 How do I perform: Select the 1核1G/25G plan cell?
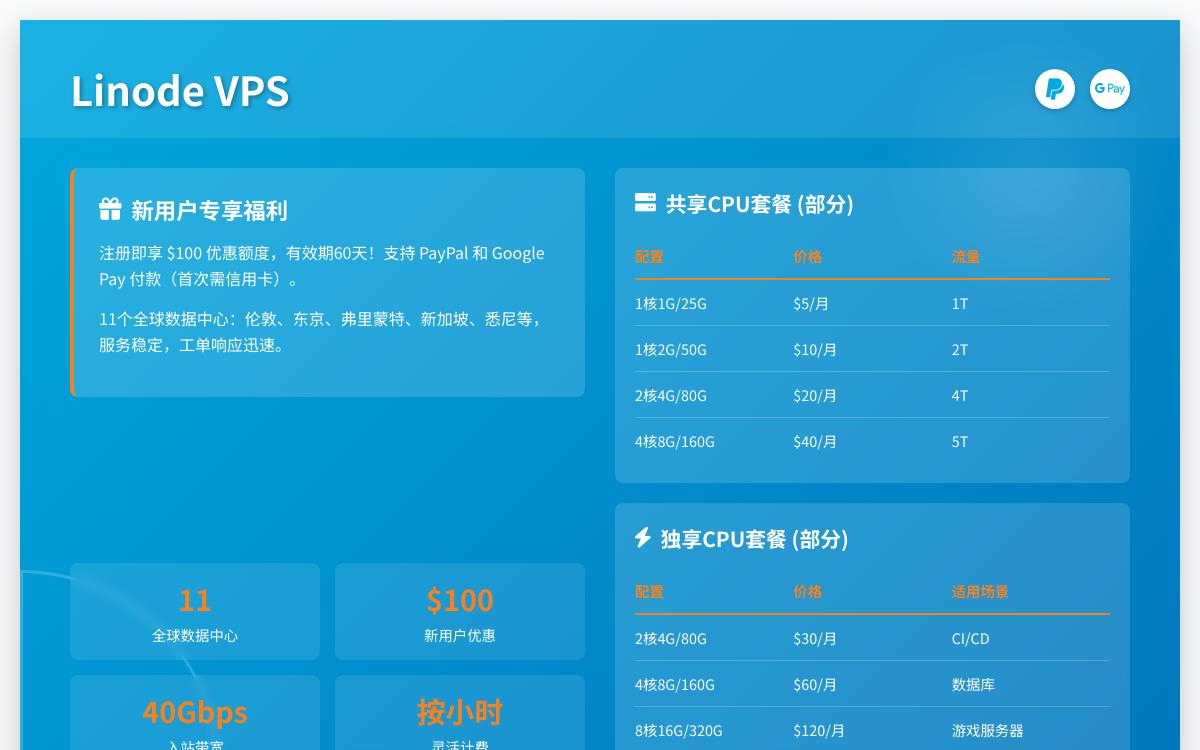click(x=671, y=303)
